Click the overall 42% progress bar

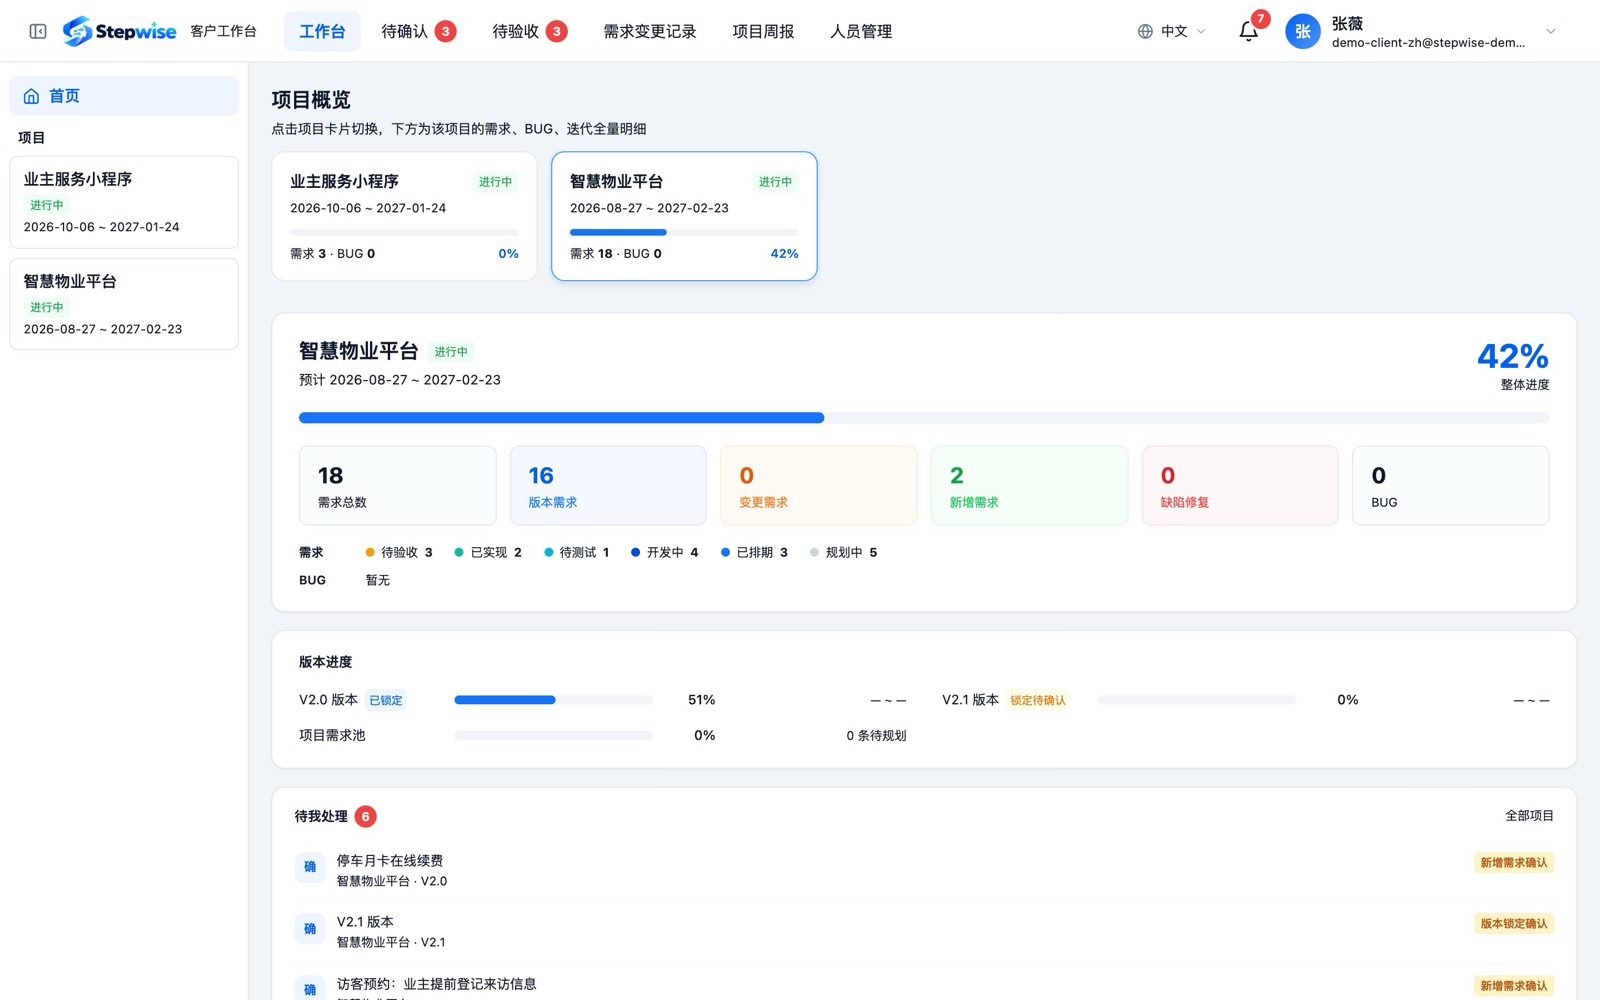pyautogui.click(x=924, y=418)
